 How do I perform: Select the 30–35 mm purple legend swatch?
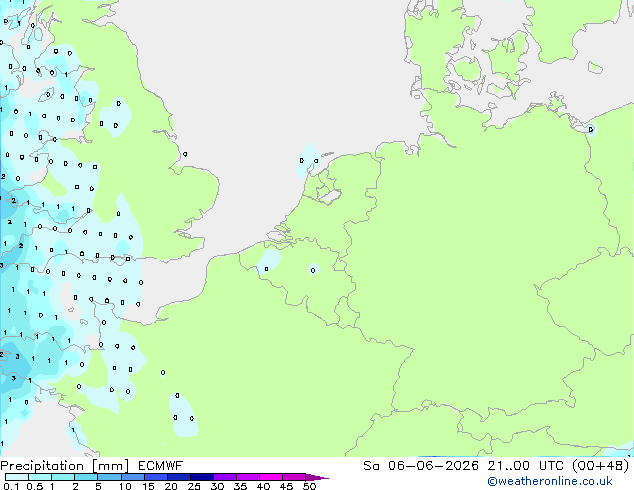[x=225, y=477]
